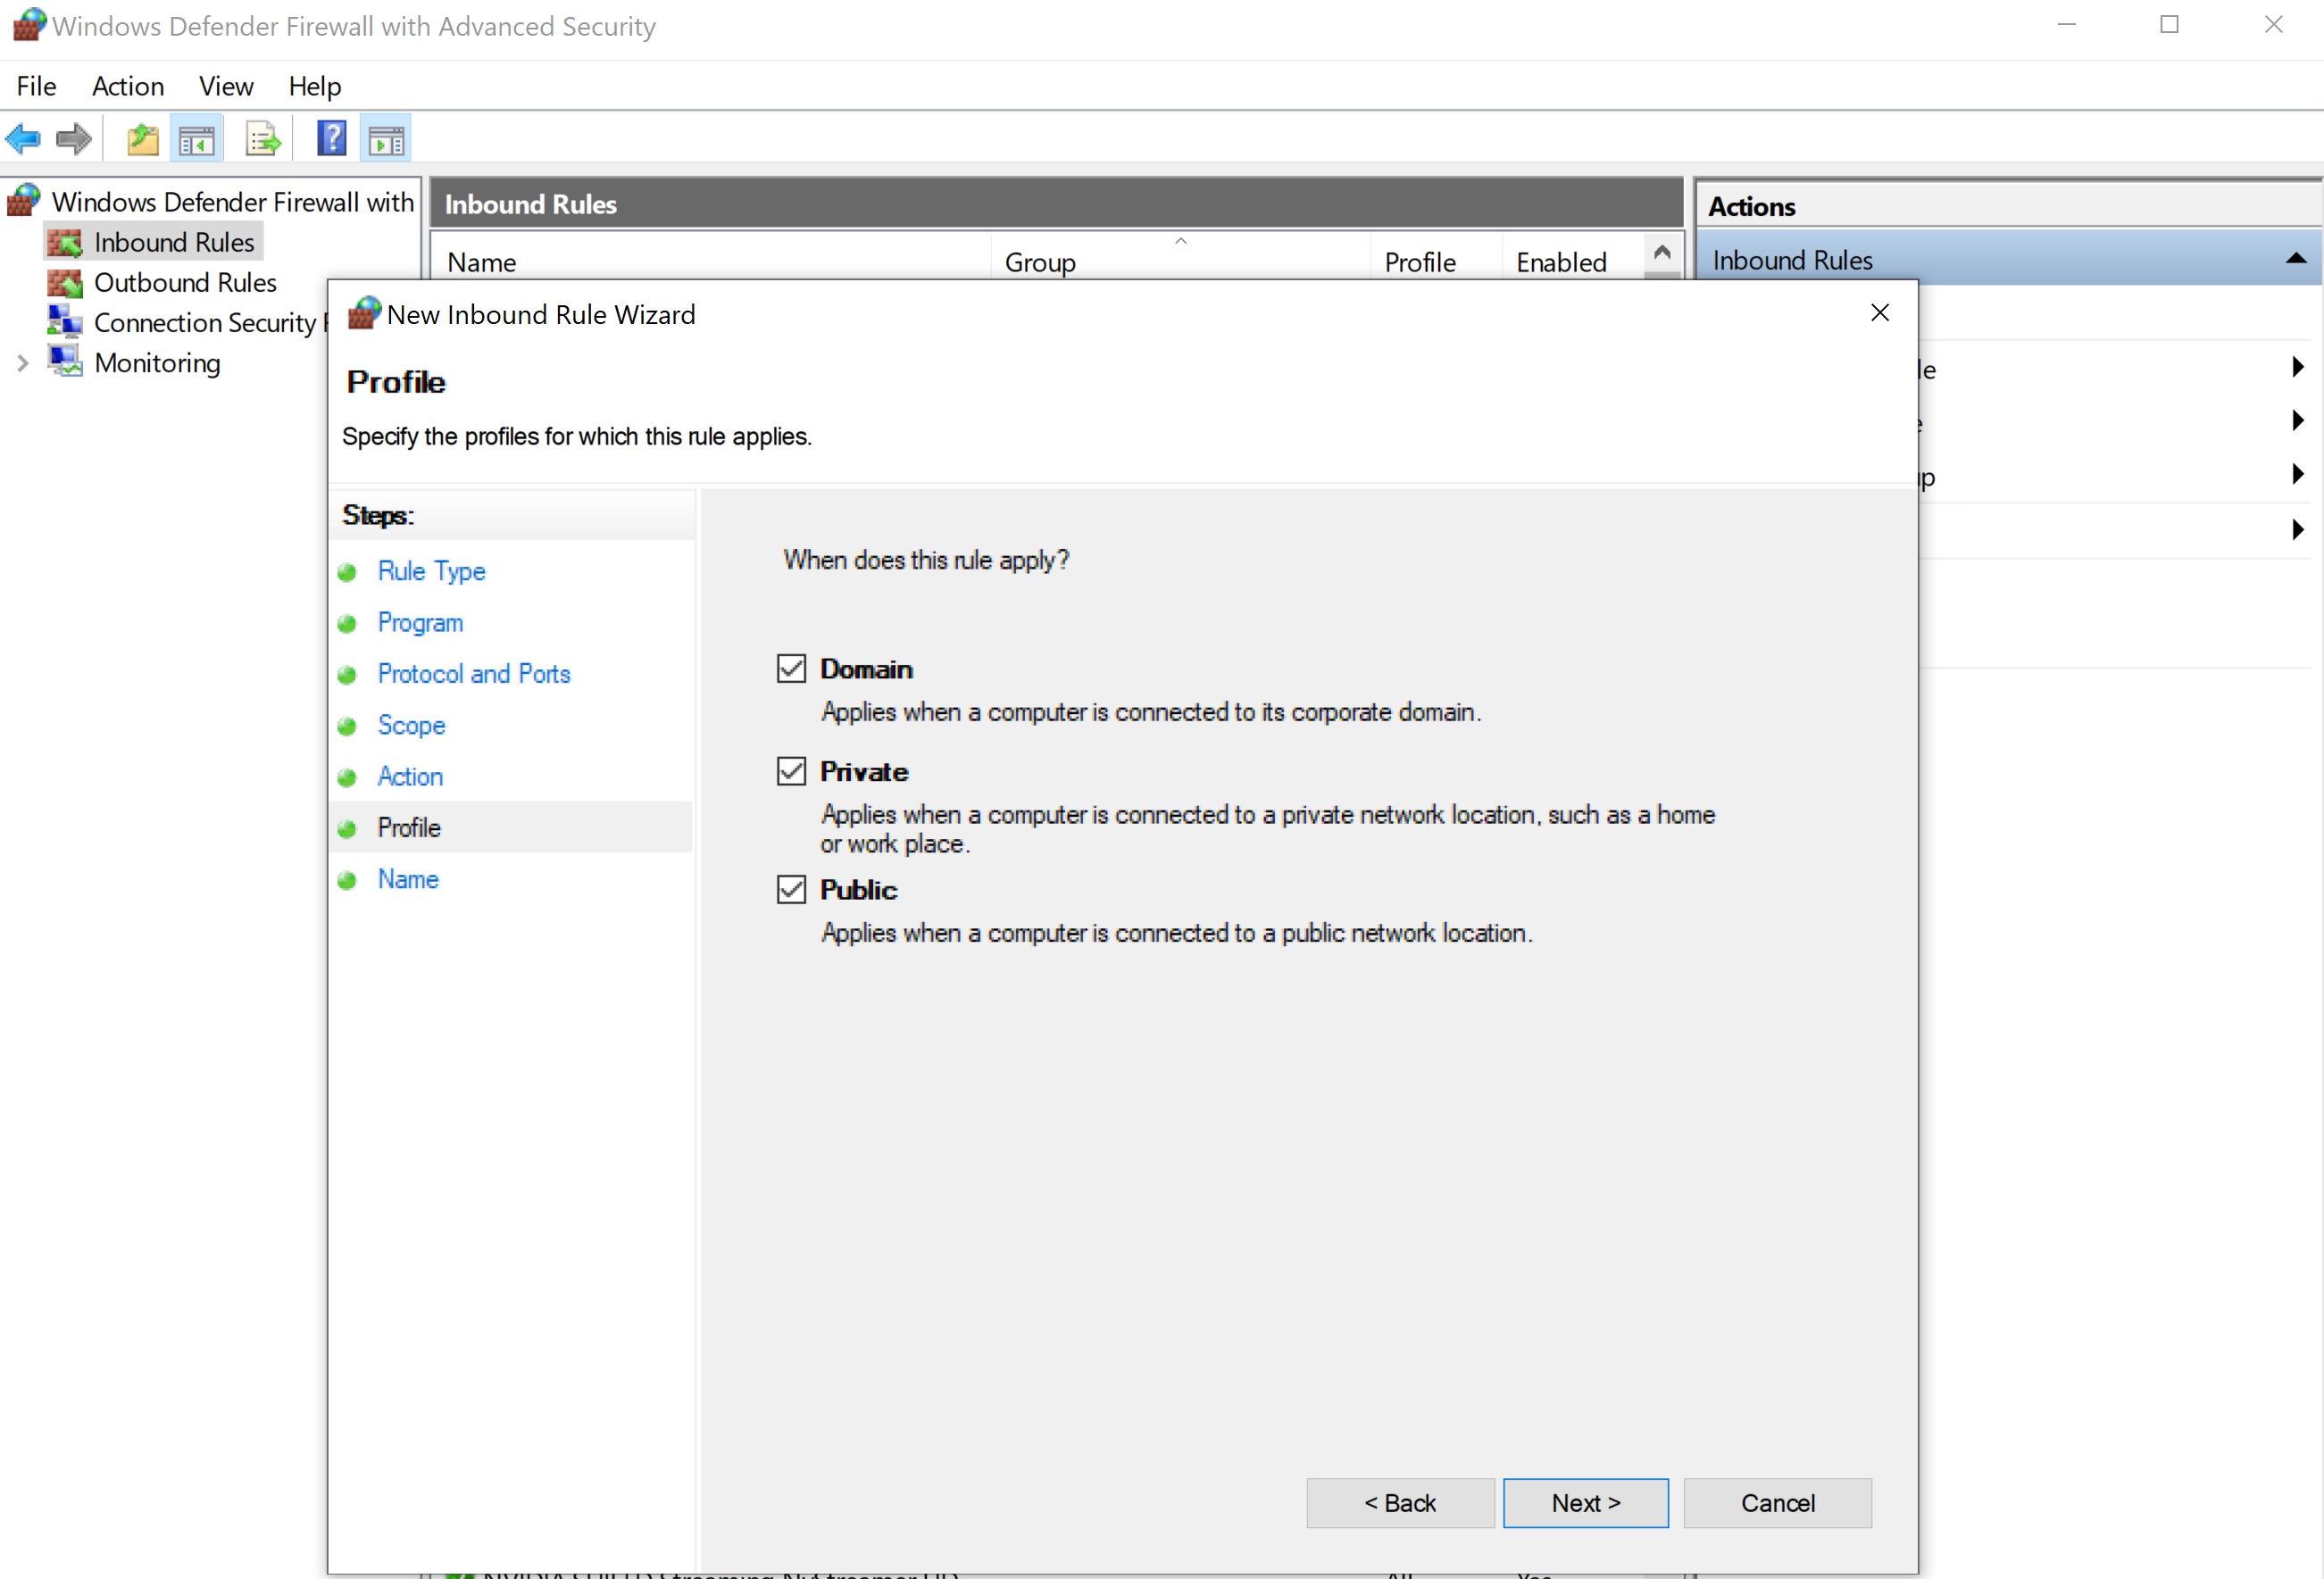Screen dimensions: 2324x1579
Task: Cancel the New Inbound Rule Wizard
Action: 1777,1502
